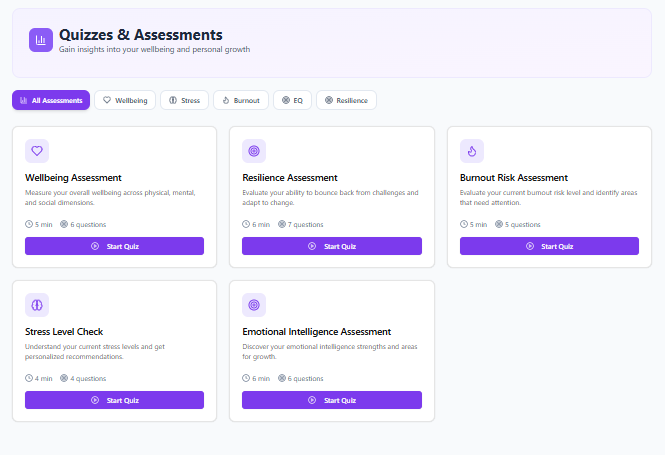665x455 pixels.
Task: Select the All Assessments filter tab
Action: point(51,100)
